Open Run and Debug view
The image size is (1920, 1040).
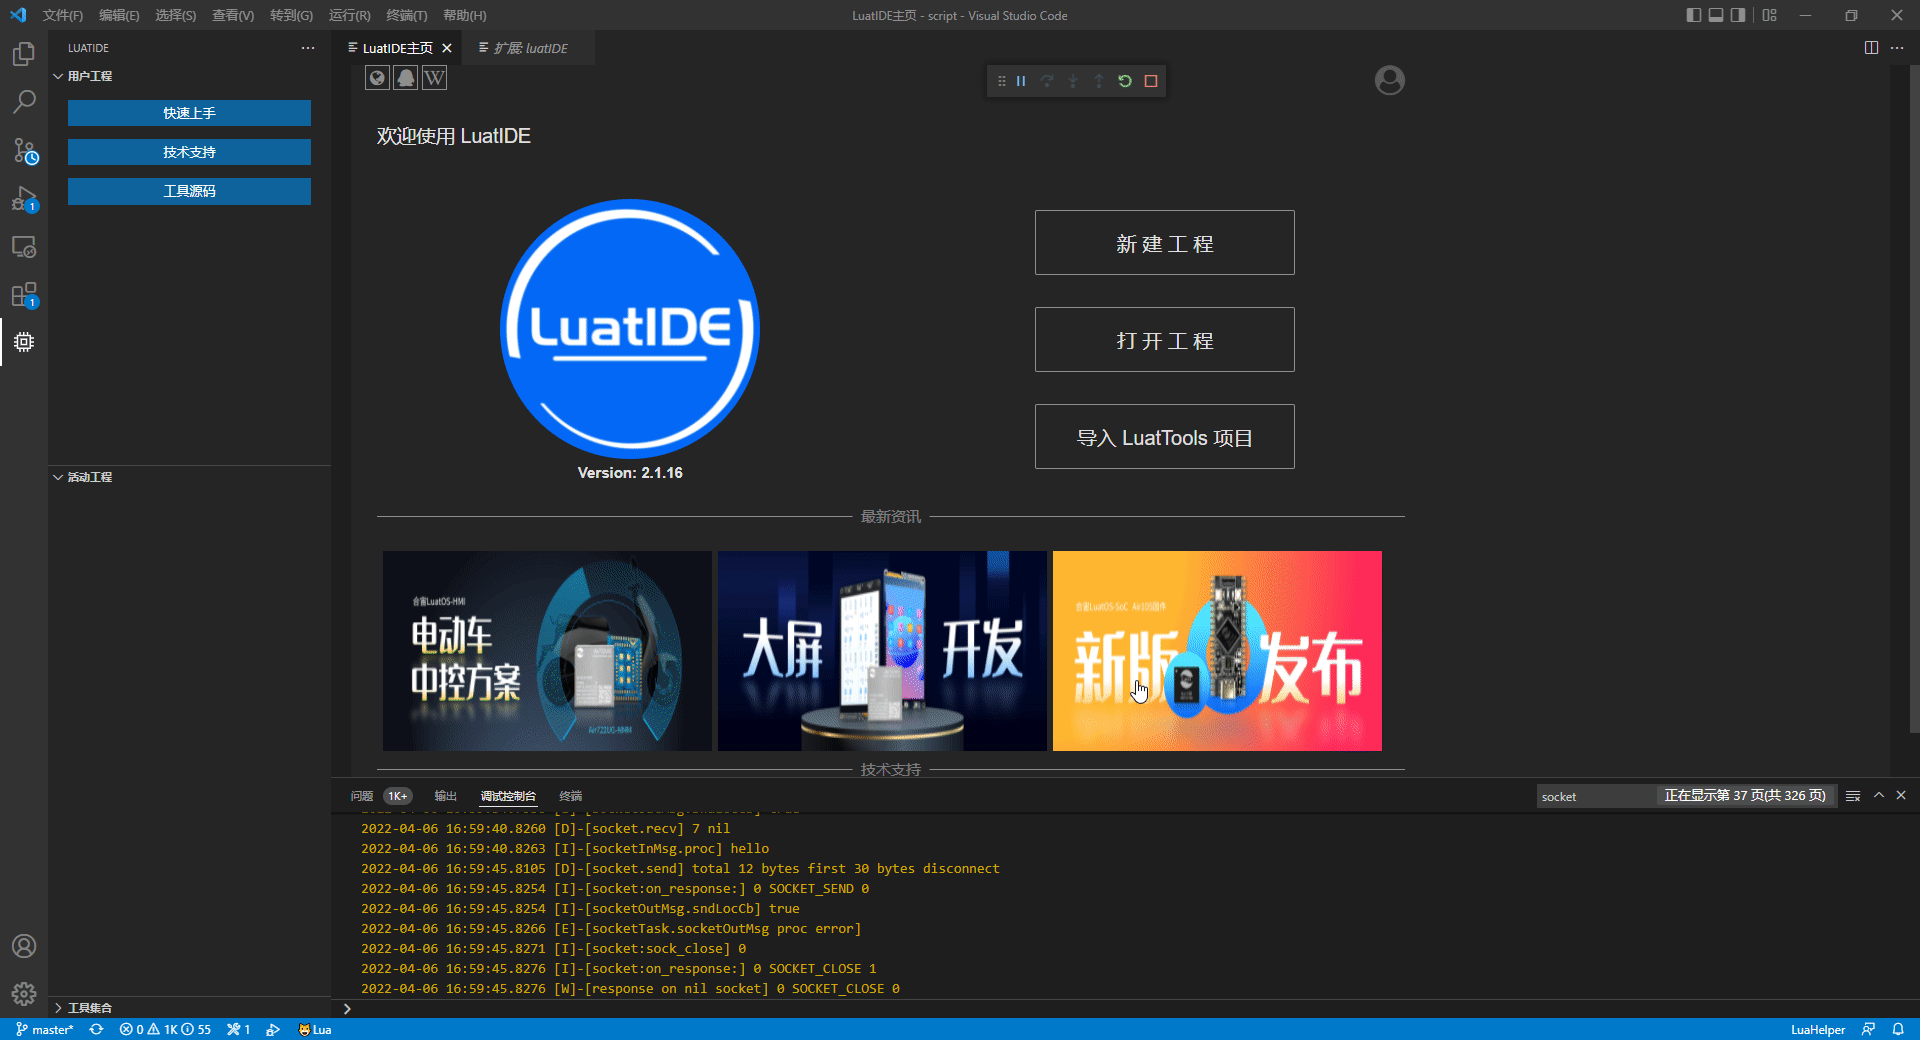[24, 199]
